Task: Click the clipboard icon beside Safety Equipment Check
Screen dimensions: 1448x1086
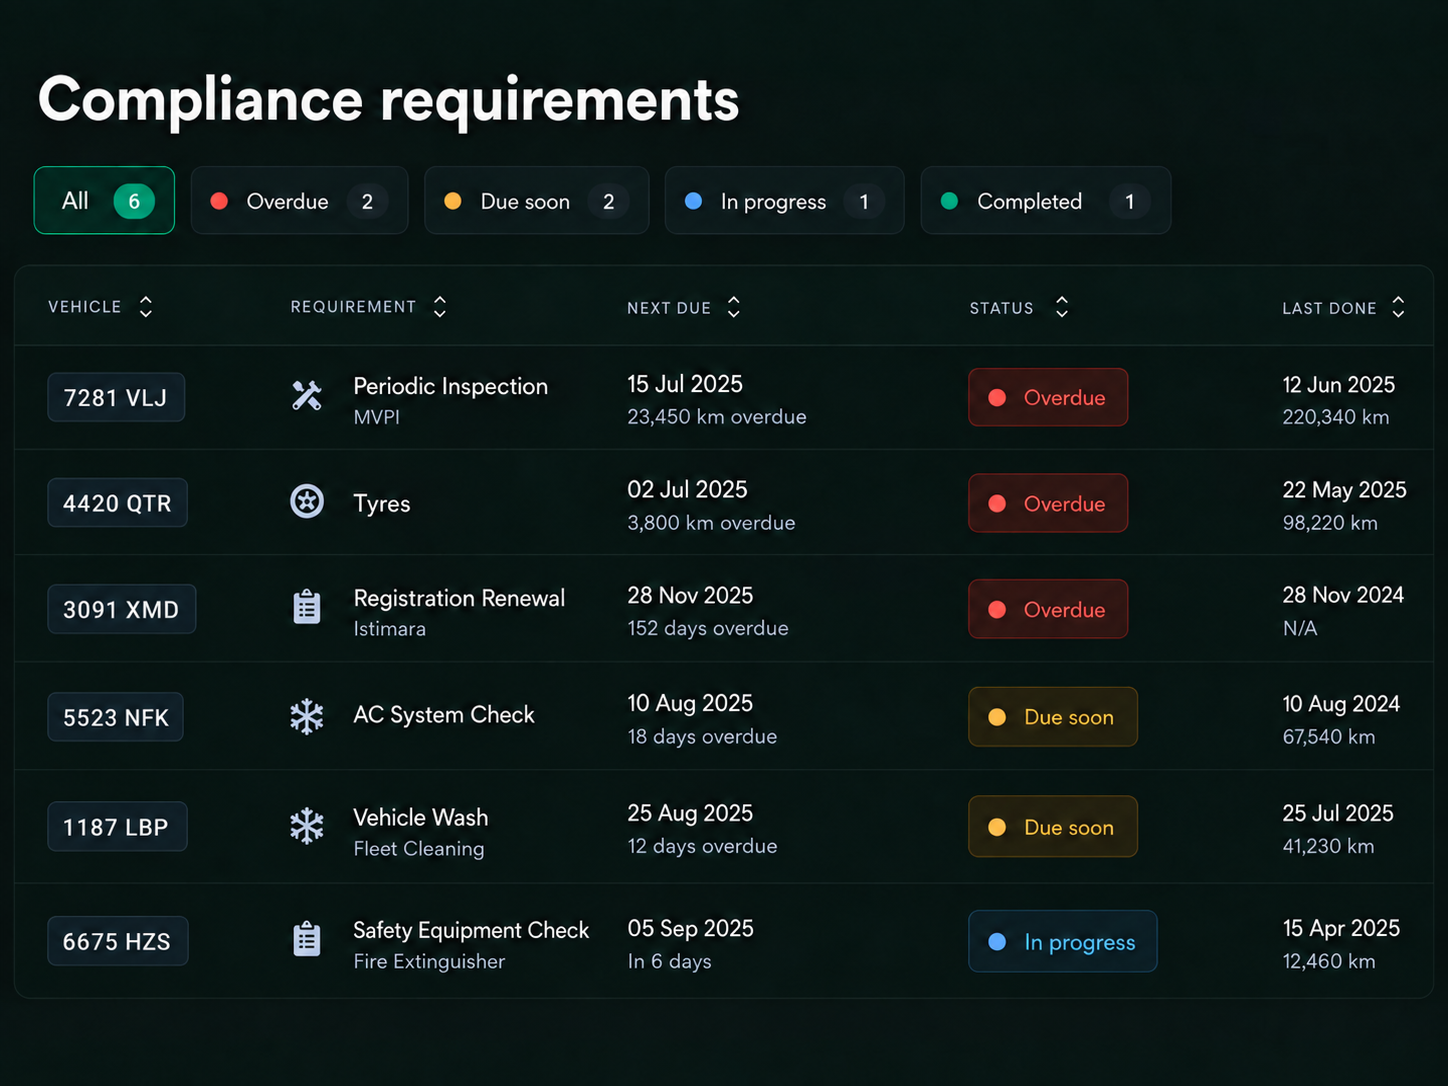Action: [x=307, y=939]
